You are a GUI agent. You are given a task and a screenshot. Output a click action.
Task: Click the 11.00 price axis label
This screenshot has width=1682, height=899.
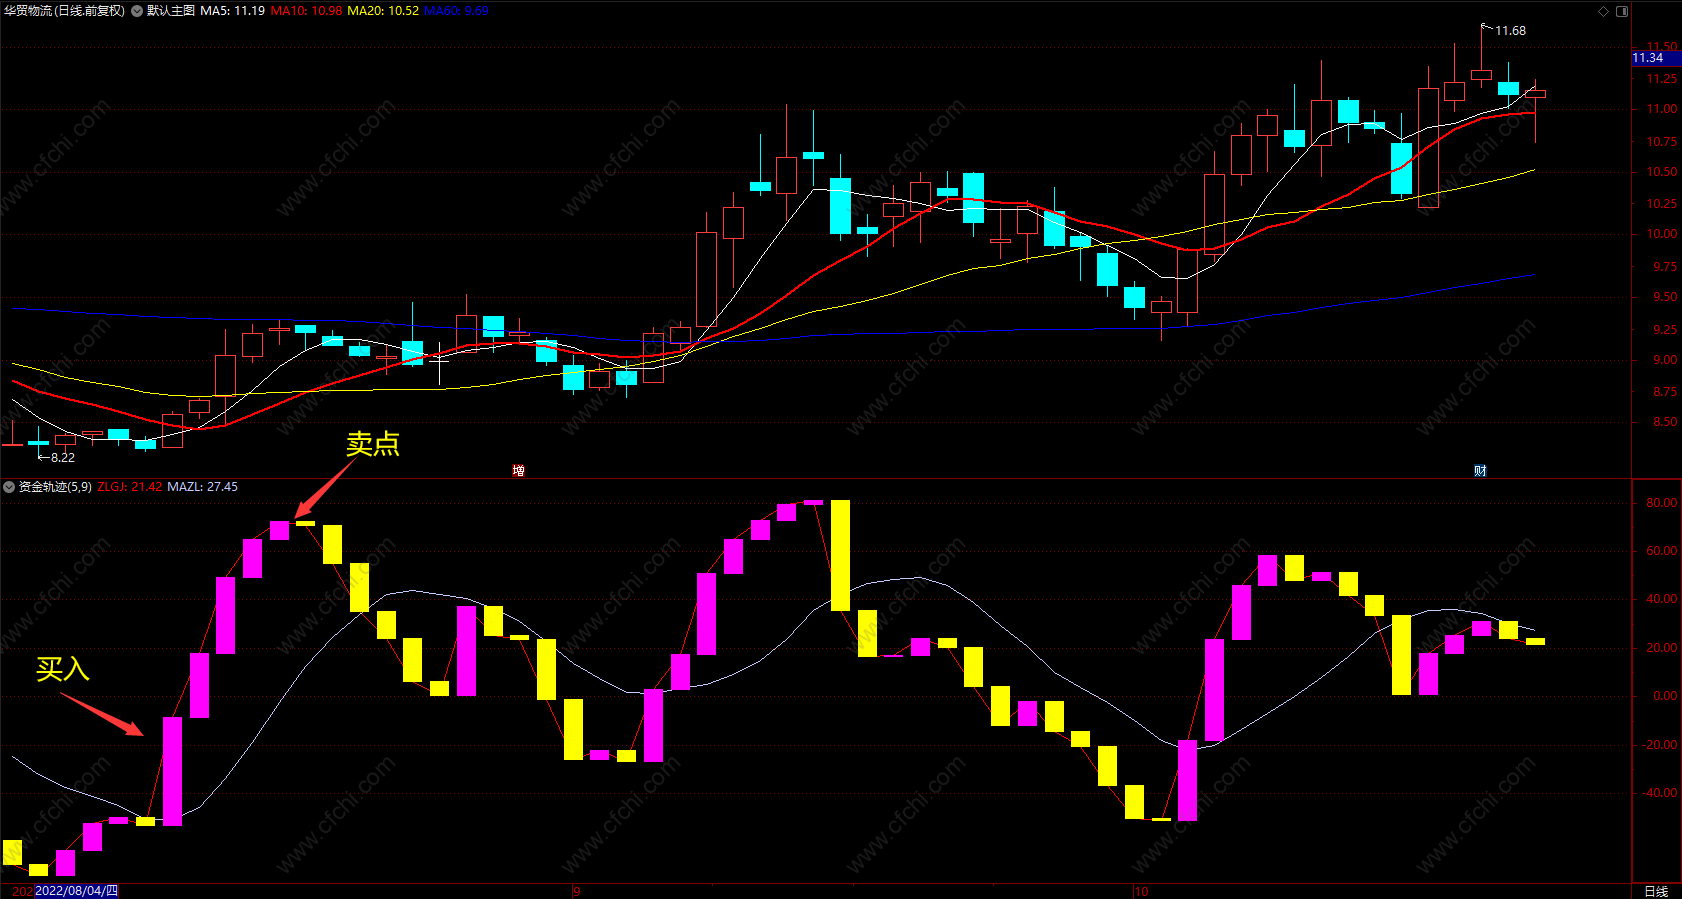(x=1662, y=109)
